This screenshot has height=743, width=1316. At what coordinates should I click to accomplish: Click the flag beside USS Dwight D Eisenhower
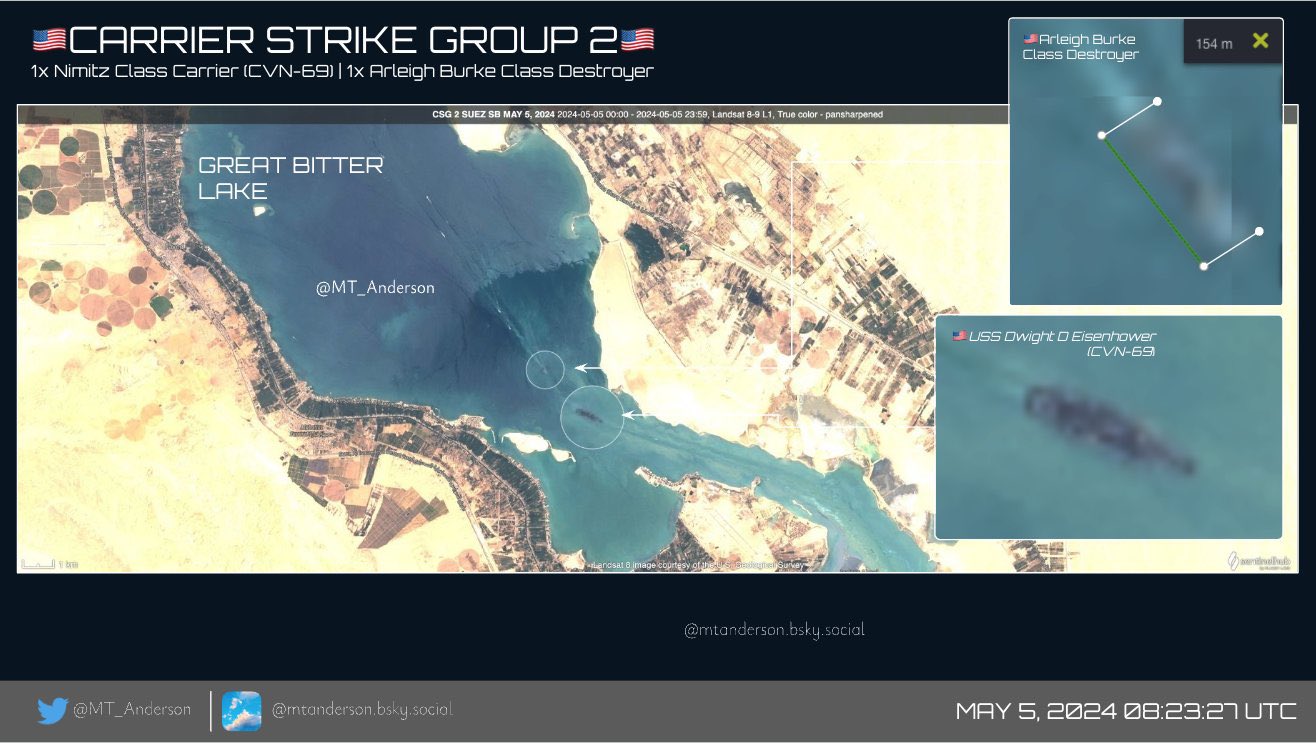pos(959,336)
